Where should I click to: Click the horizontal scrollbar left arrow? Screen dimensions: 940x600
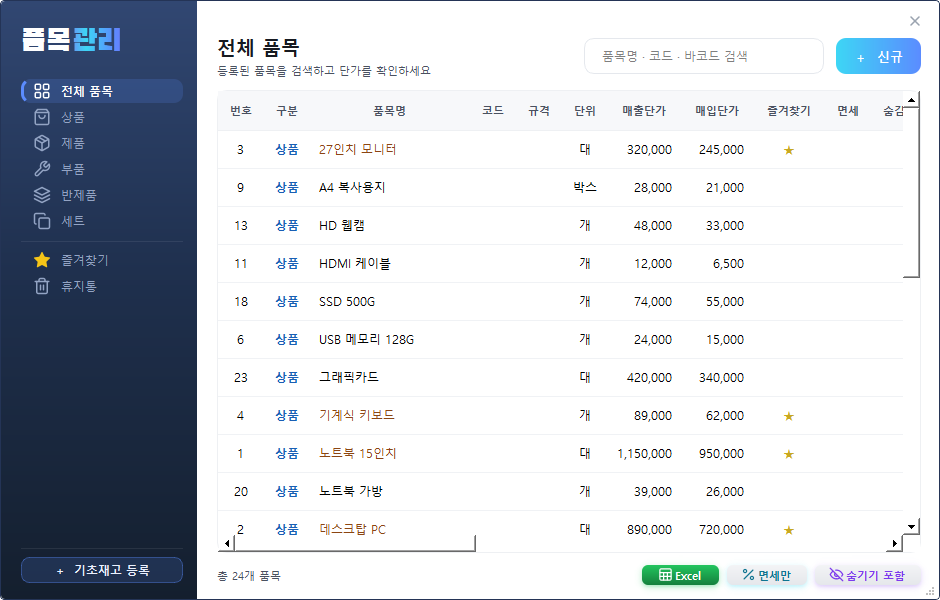click(227, 544)
